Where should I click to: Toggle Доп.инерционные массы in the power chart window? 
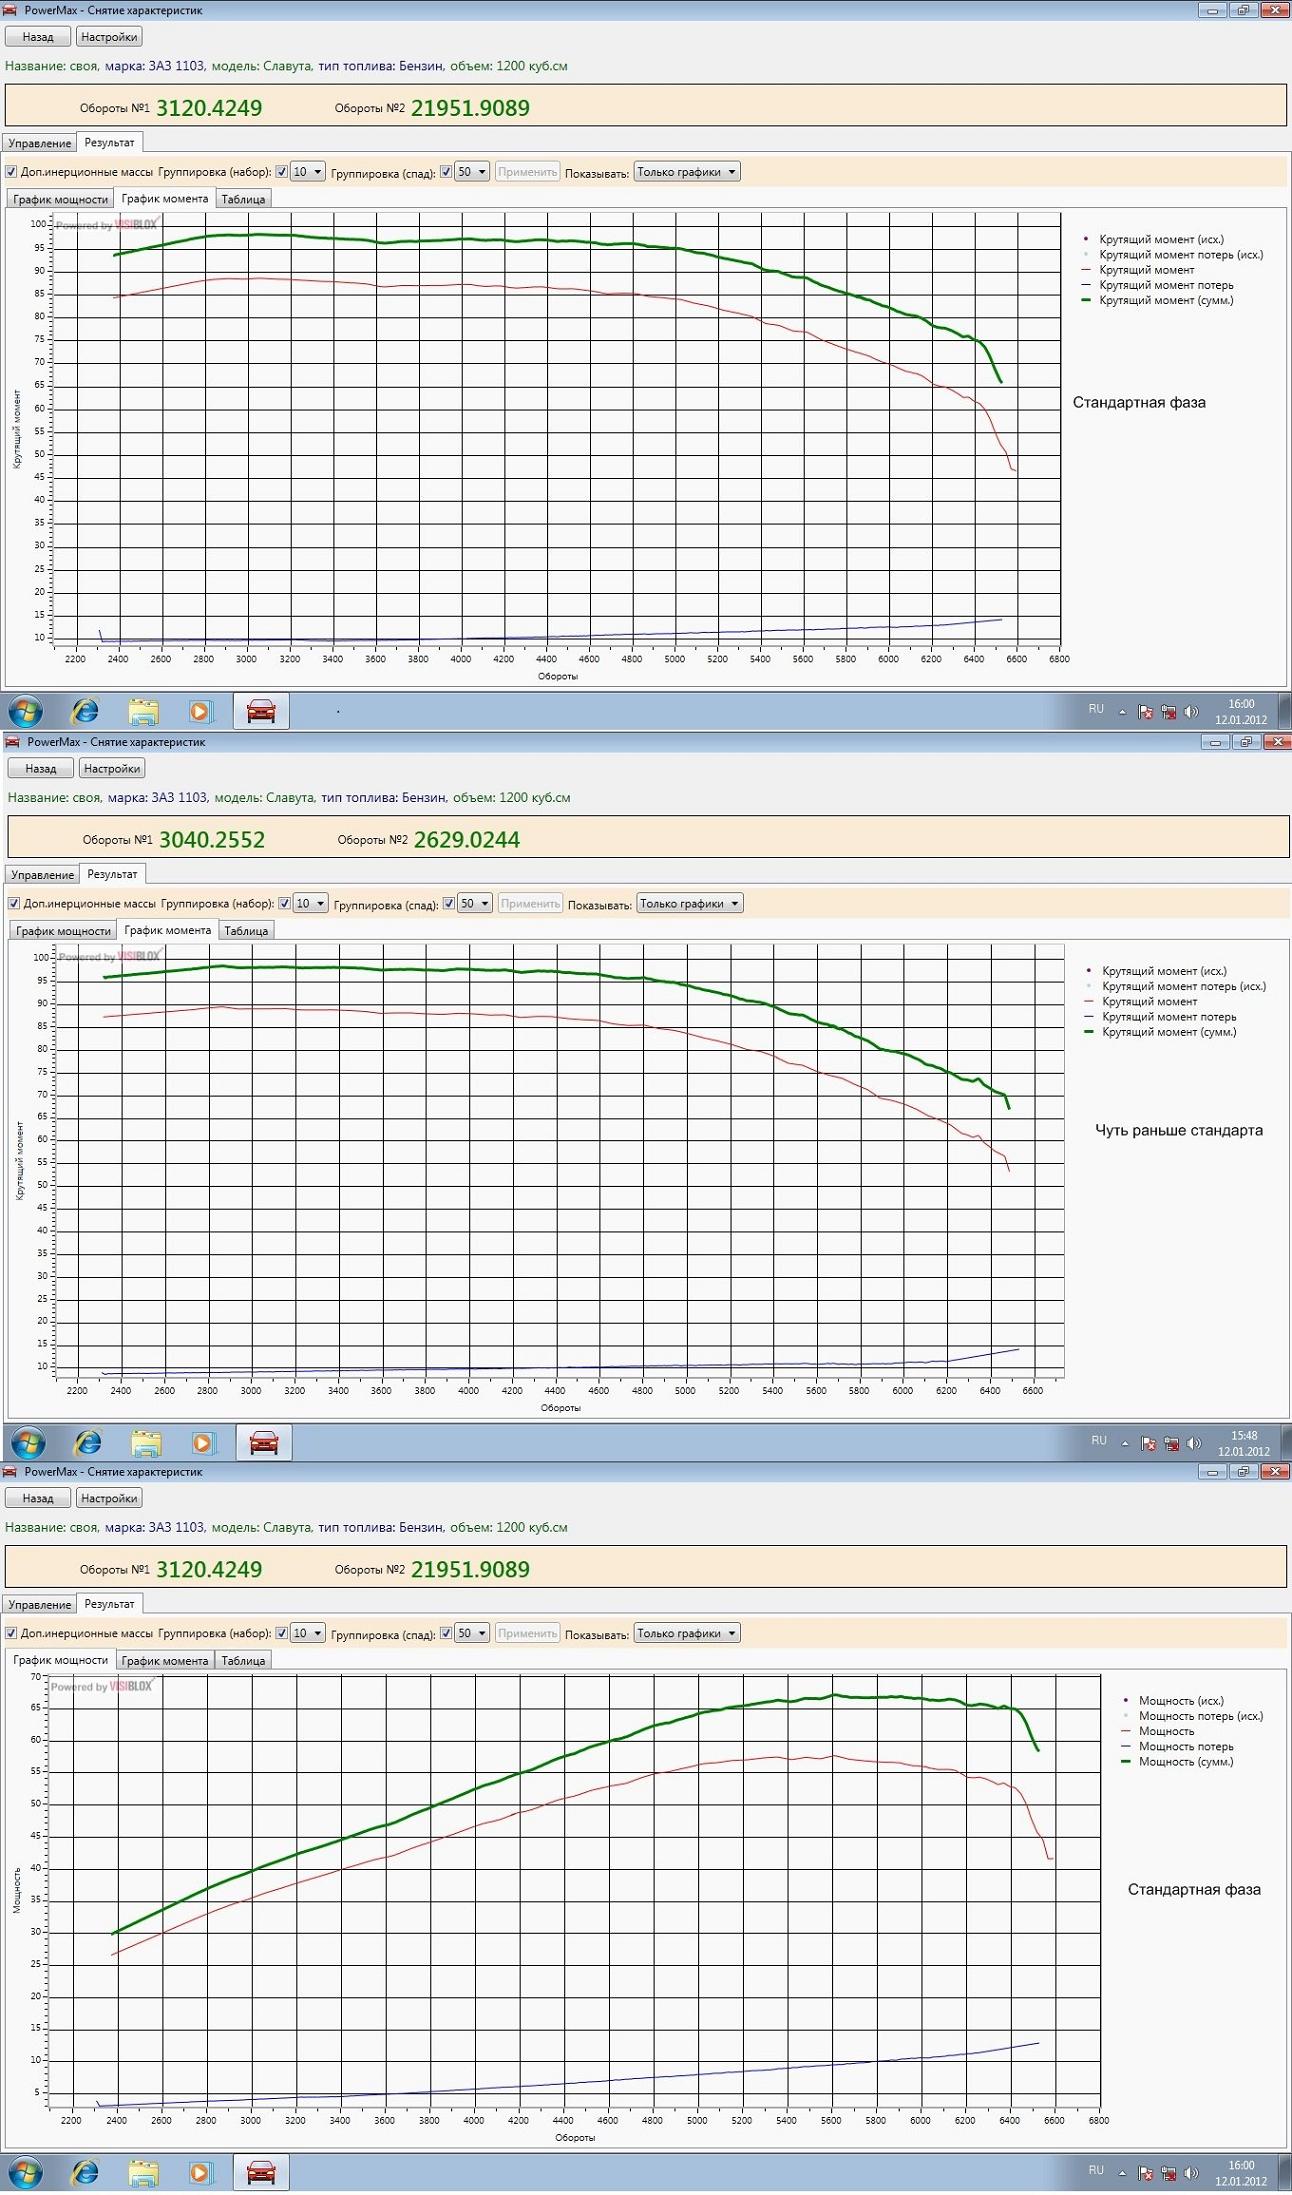click(12, 1633)
